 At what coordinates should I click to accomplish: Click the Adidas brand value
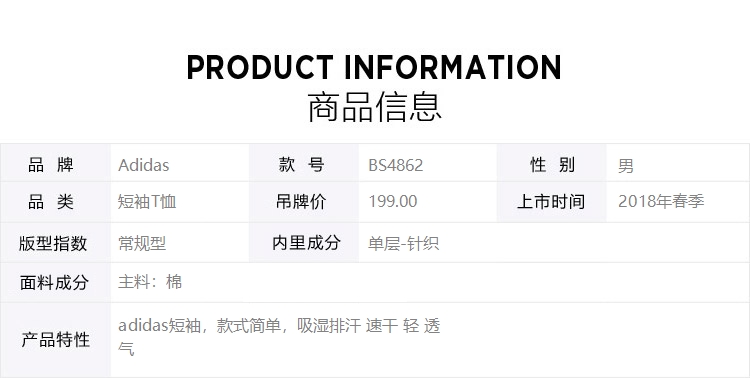143,165
